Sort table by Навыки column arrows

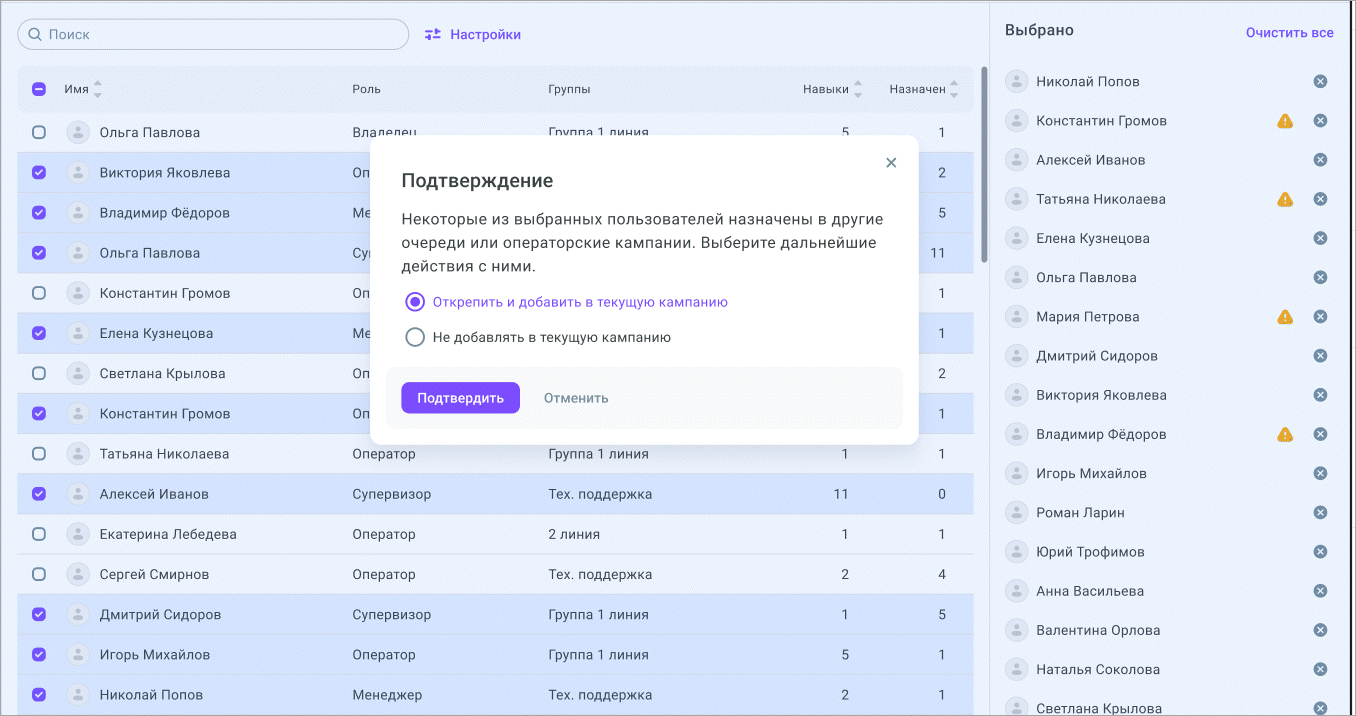click(x=858, y=89)
